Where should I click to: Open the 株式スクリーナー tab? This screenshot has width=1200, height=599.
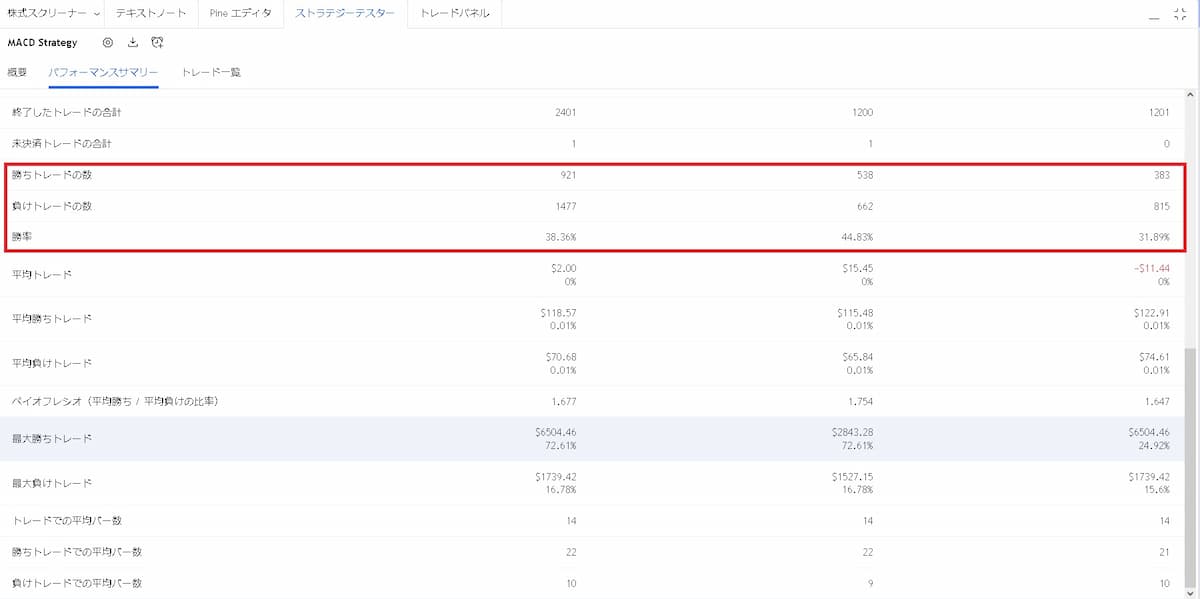pyautogui.click(x=47, y=14)
